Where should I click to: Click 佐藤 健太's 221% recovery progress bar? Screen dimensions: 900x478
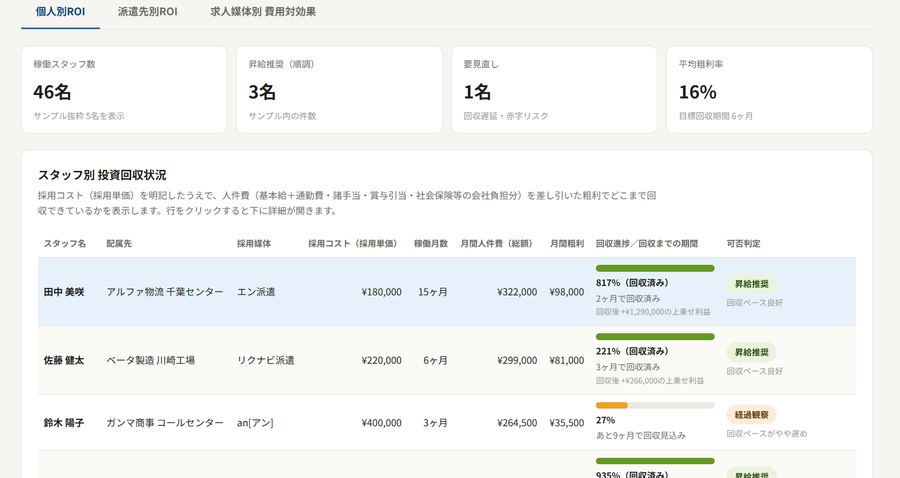(x=655, y=336)
